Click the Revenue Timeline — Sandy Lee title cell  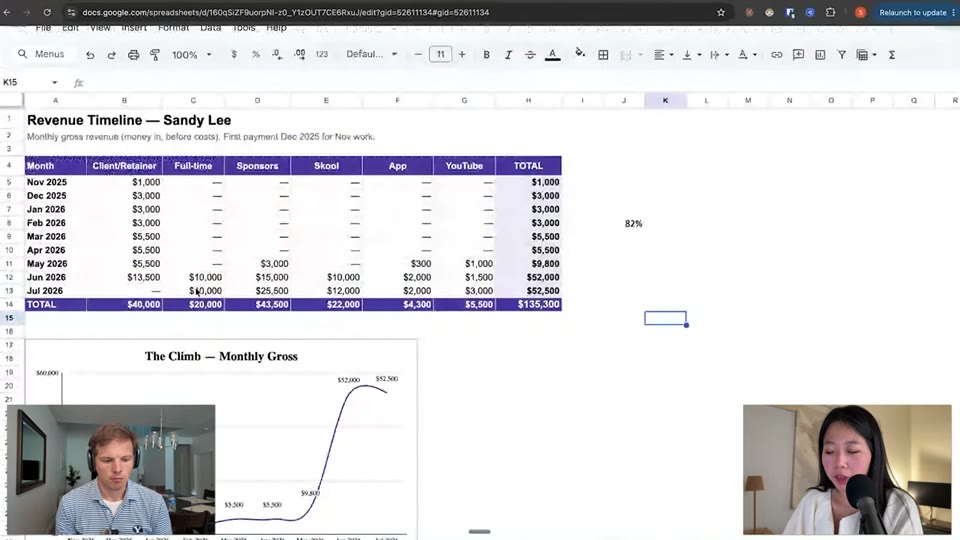tap(129, 120)
